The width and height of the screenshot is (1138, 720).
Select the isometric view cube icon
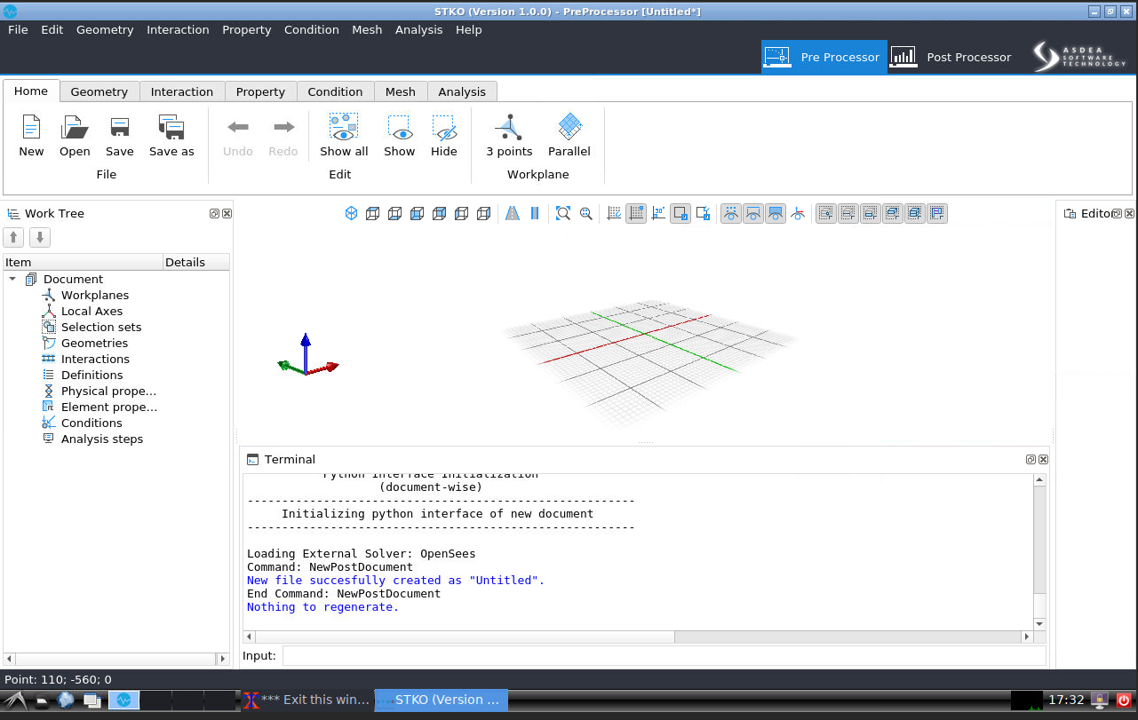click(x=351, y=213)
